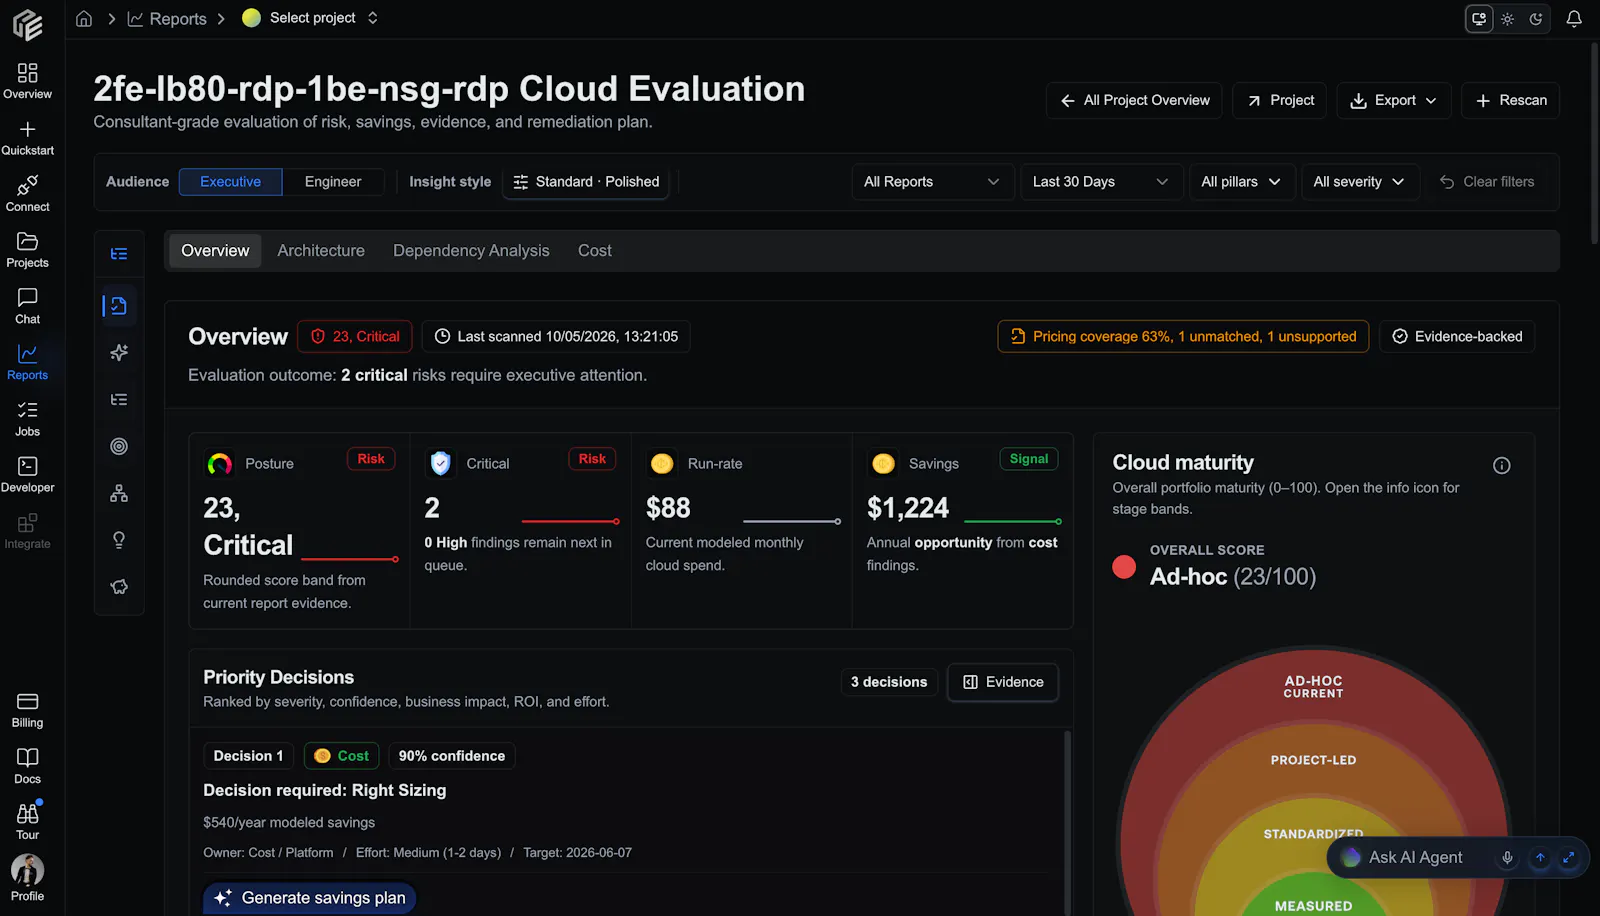Click the 3 decisions badge
This screenshot has width=1600, height=916.
point(889,682)
